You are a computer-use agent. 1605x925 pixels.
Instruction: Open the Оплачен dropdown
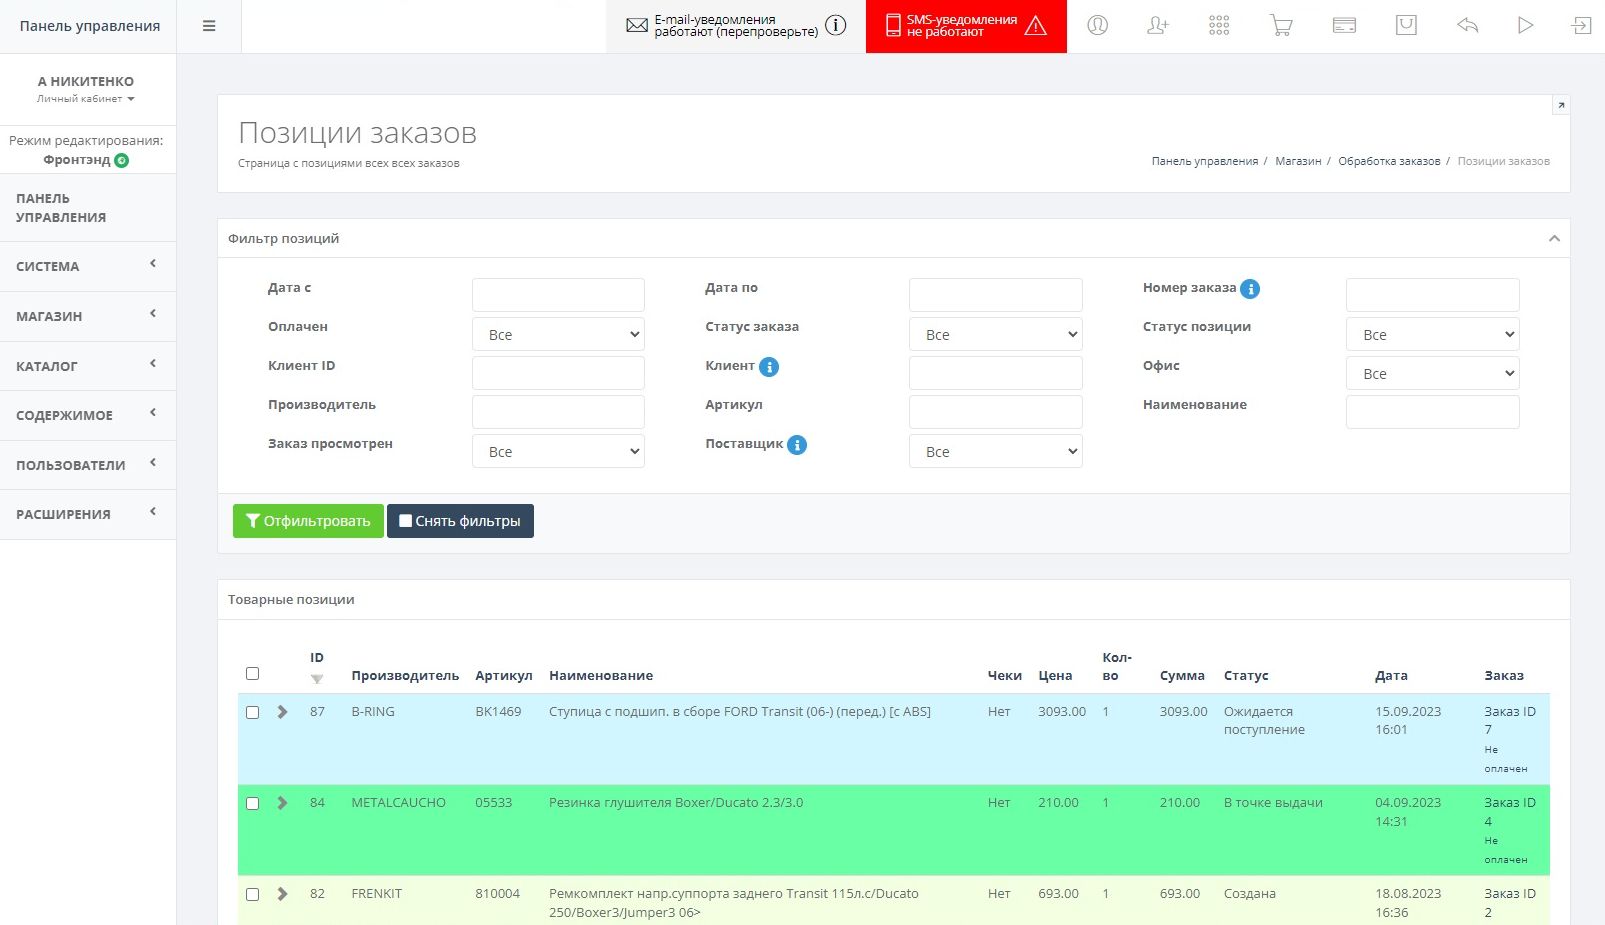(558, 335)
